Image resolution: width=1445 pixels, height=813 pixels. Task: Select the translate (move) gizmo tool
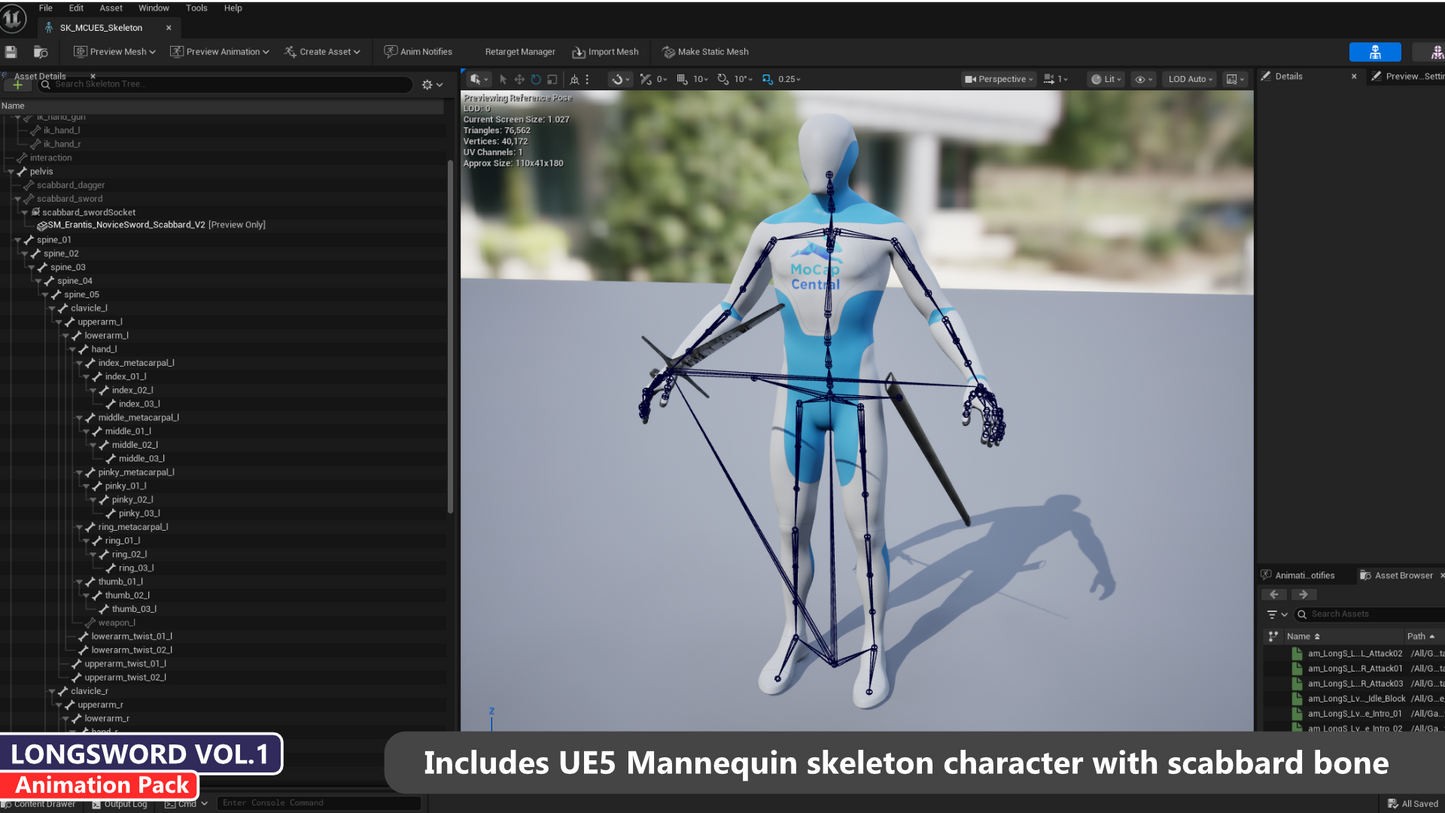(519, 79)
